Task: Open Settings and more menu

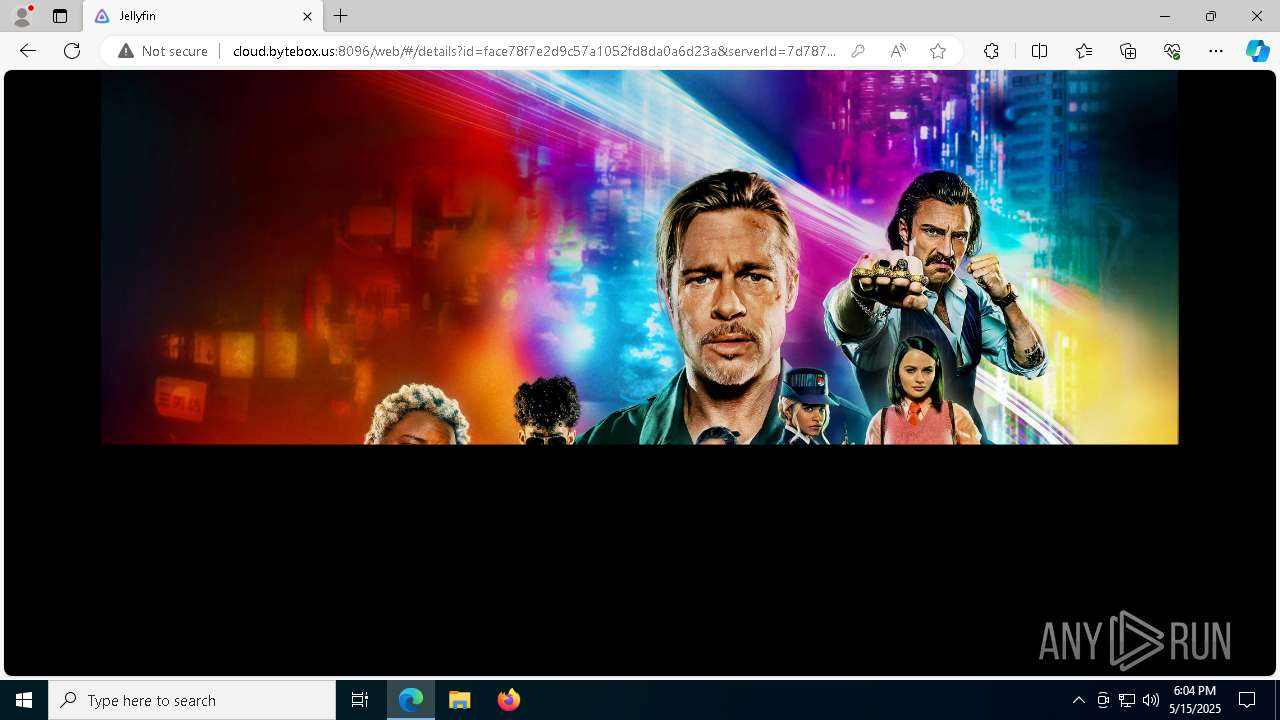Action: (x=1216, y=51)
